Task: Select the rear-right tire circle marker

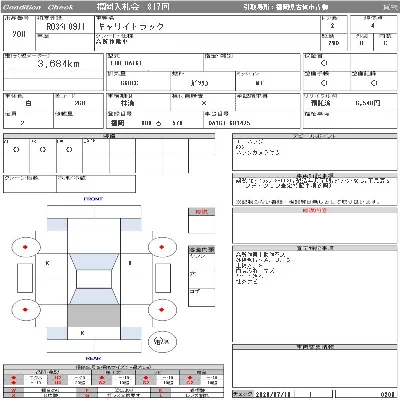Action: [162, 310]
